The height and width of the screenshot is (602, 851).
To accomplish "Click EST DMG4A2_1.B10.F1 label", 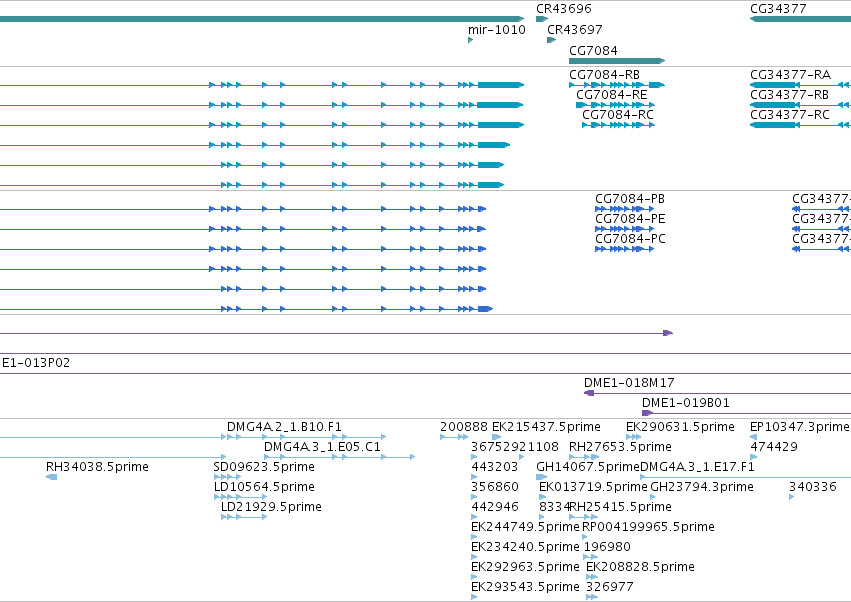I will tap(284, 427).
